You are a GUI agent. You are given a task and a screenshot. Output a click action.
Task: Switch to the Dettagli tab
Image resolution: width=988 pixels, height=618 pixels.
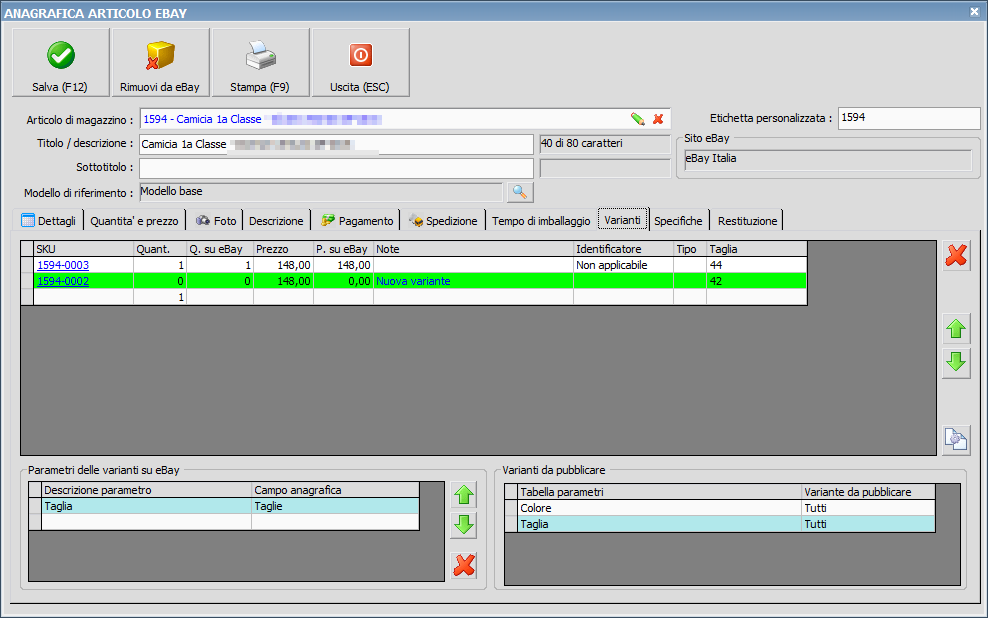pos(49,221)
